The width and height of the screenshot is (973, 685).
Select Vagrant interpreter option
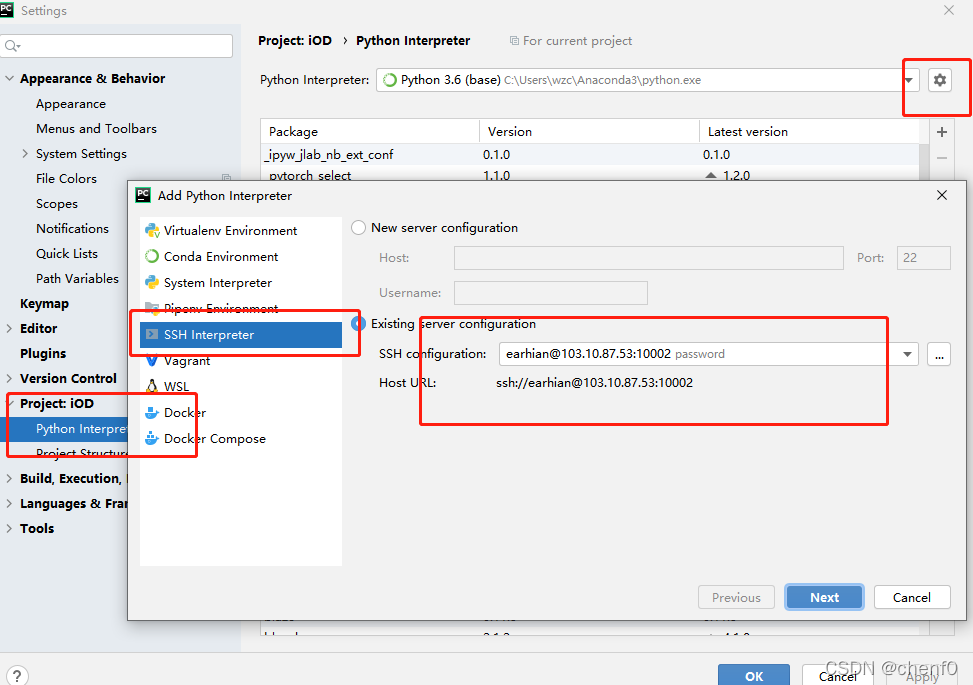pos(241,360)
